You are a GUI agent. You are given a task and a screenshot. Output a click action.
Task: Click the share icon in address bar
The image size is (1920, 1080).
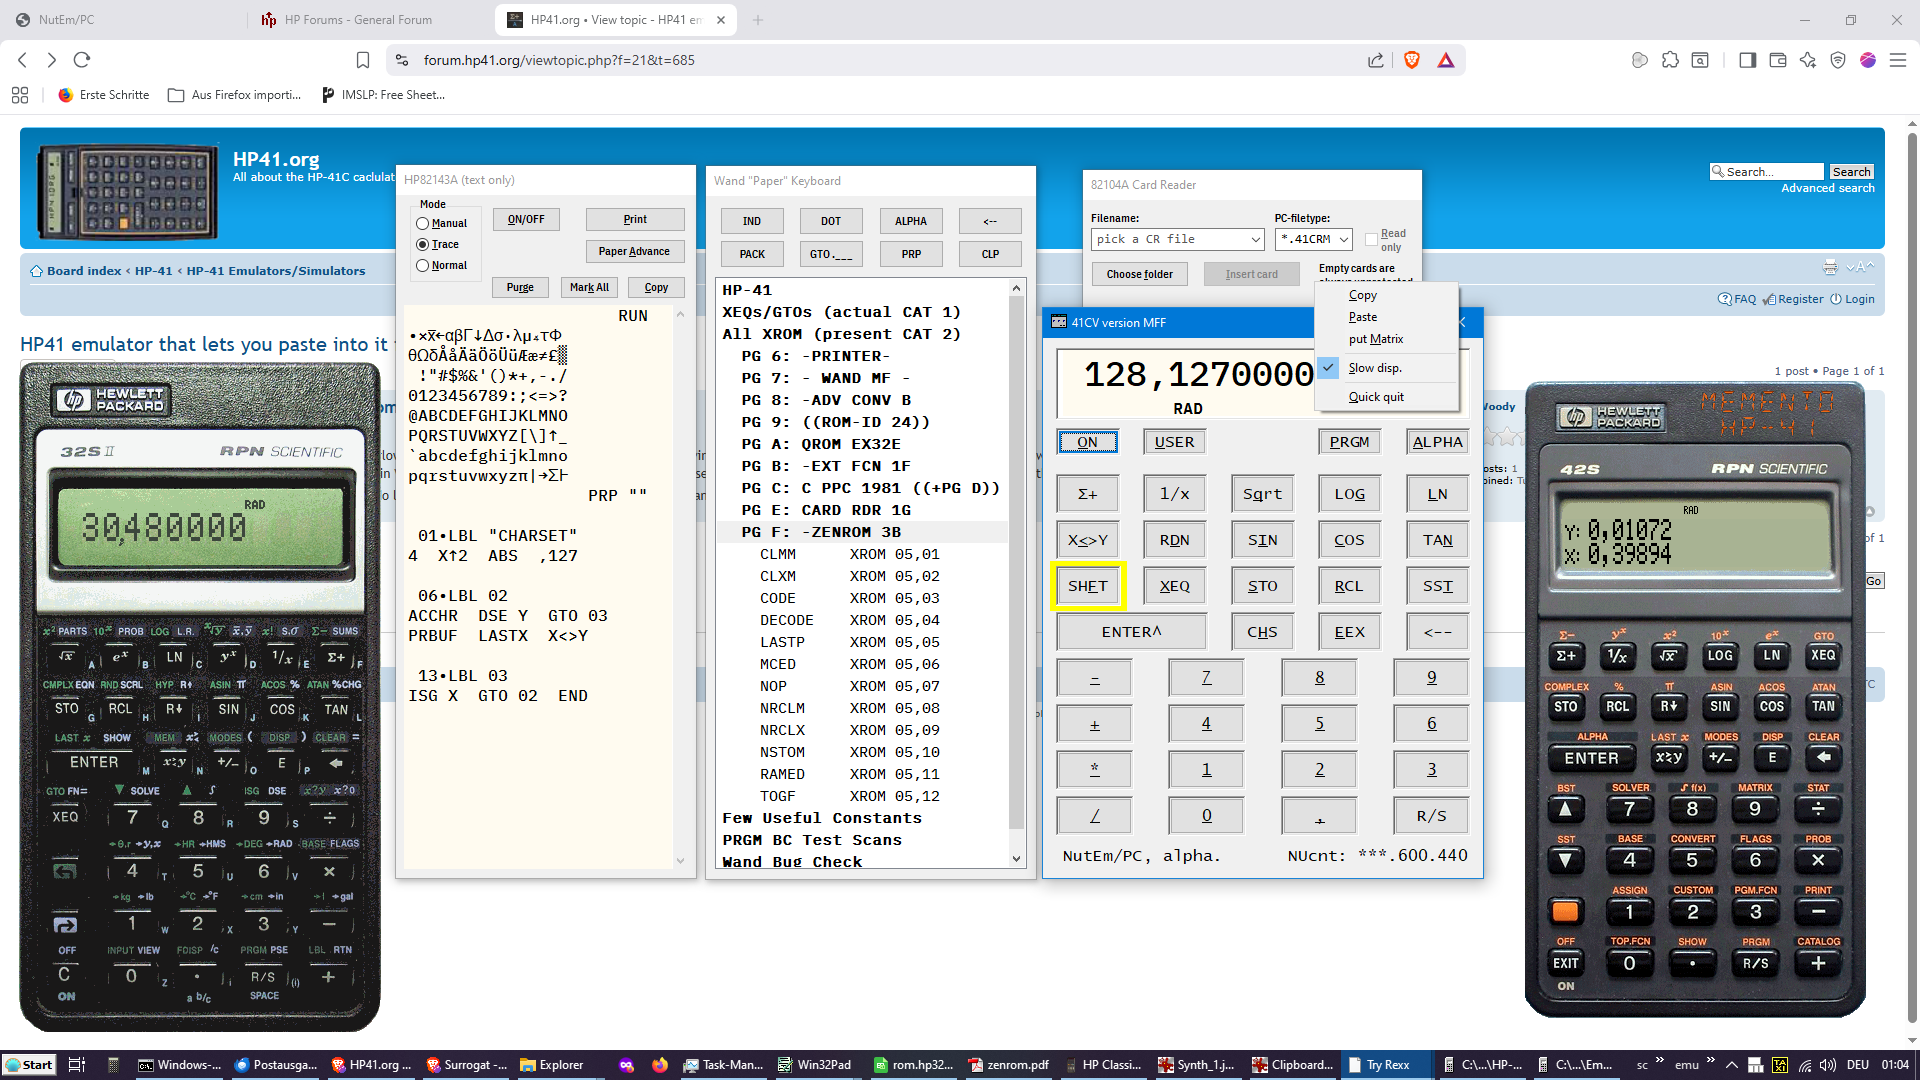pos(1376,60)
